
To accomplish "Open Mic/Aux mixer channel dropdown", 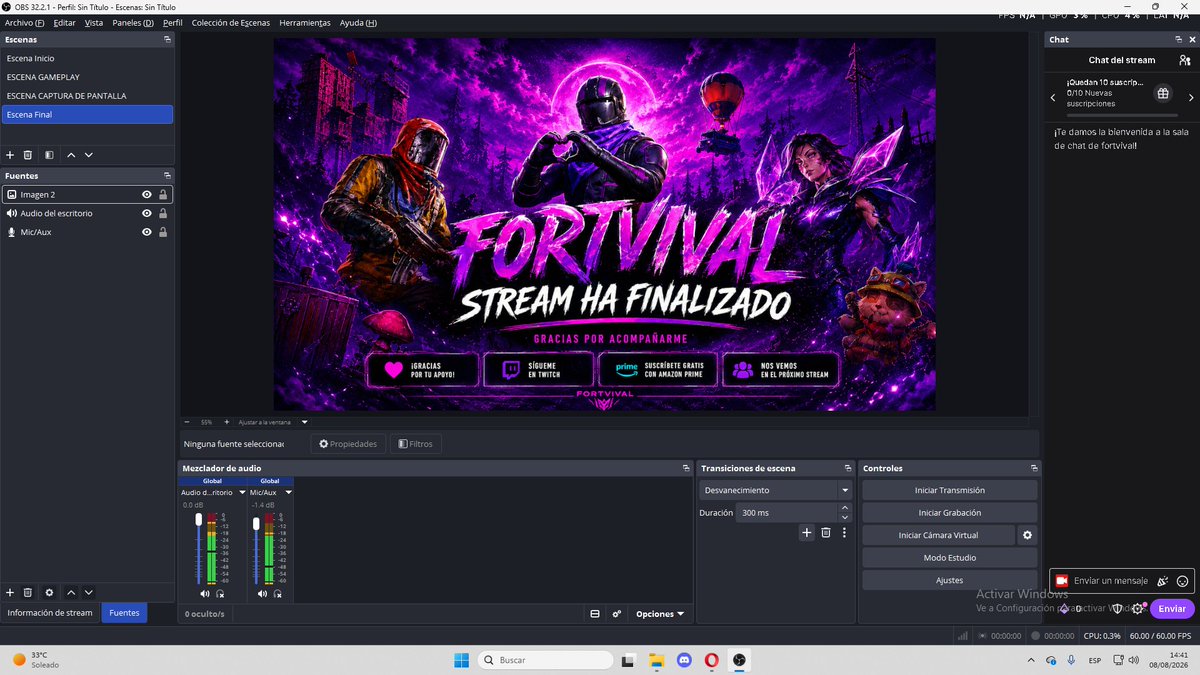I will 288,492.
